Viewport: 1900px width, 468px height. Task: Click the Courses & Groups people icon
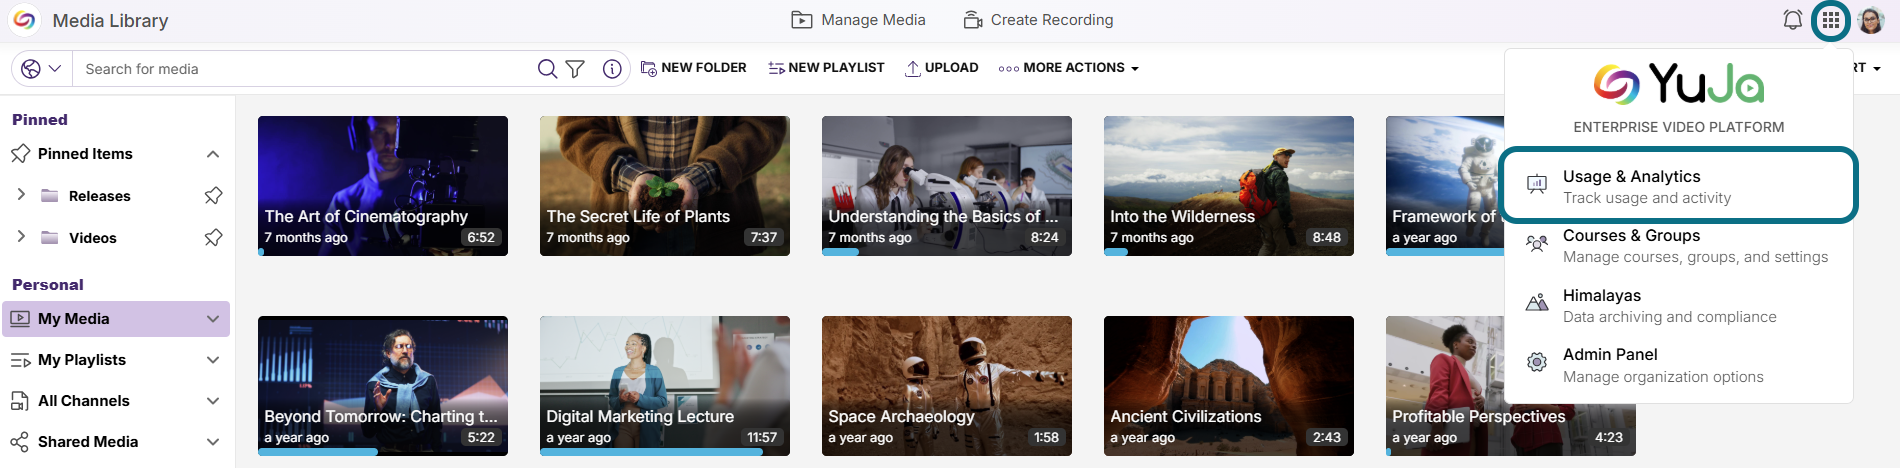1537,243
